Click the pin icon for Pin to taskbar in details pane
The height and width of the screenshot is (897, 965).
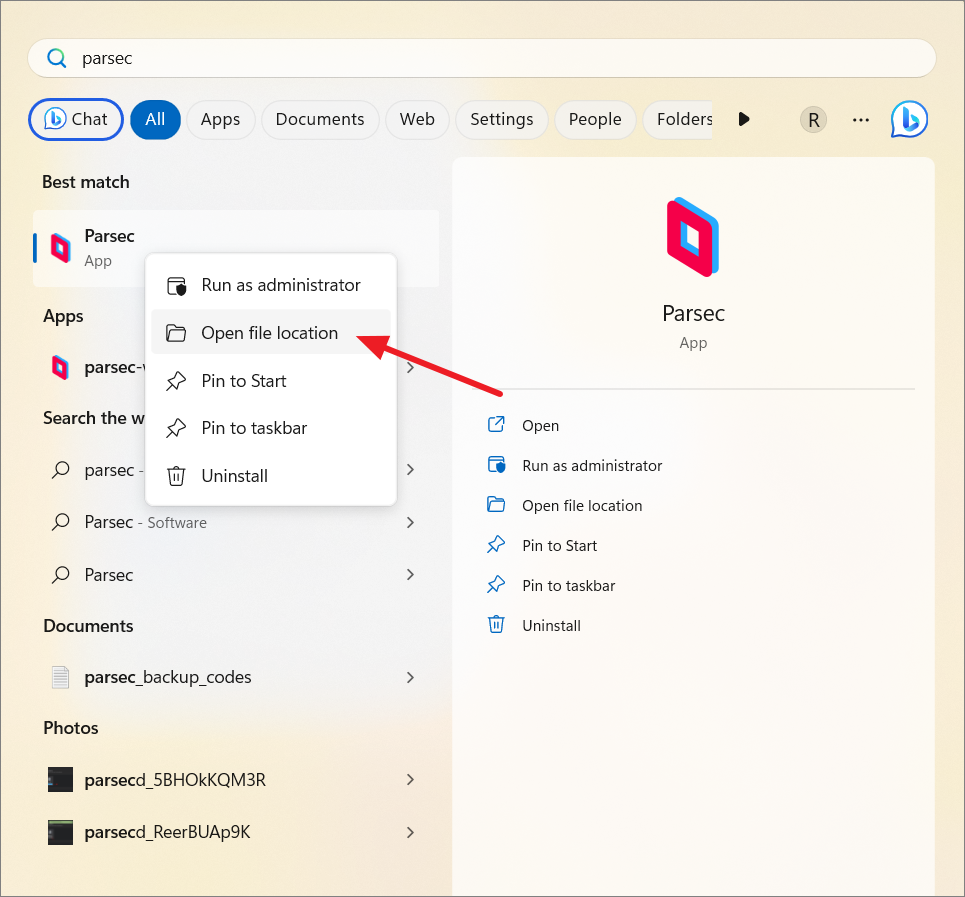point(496,584)
